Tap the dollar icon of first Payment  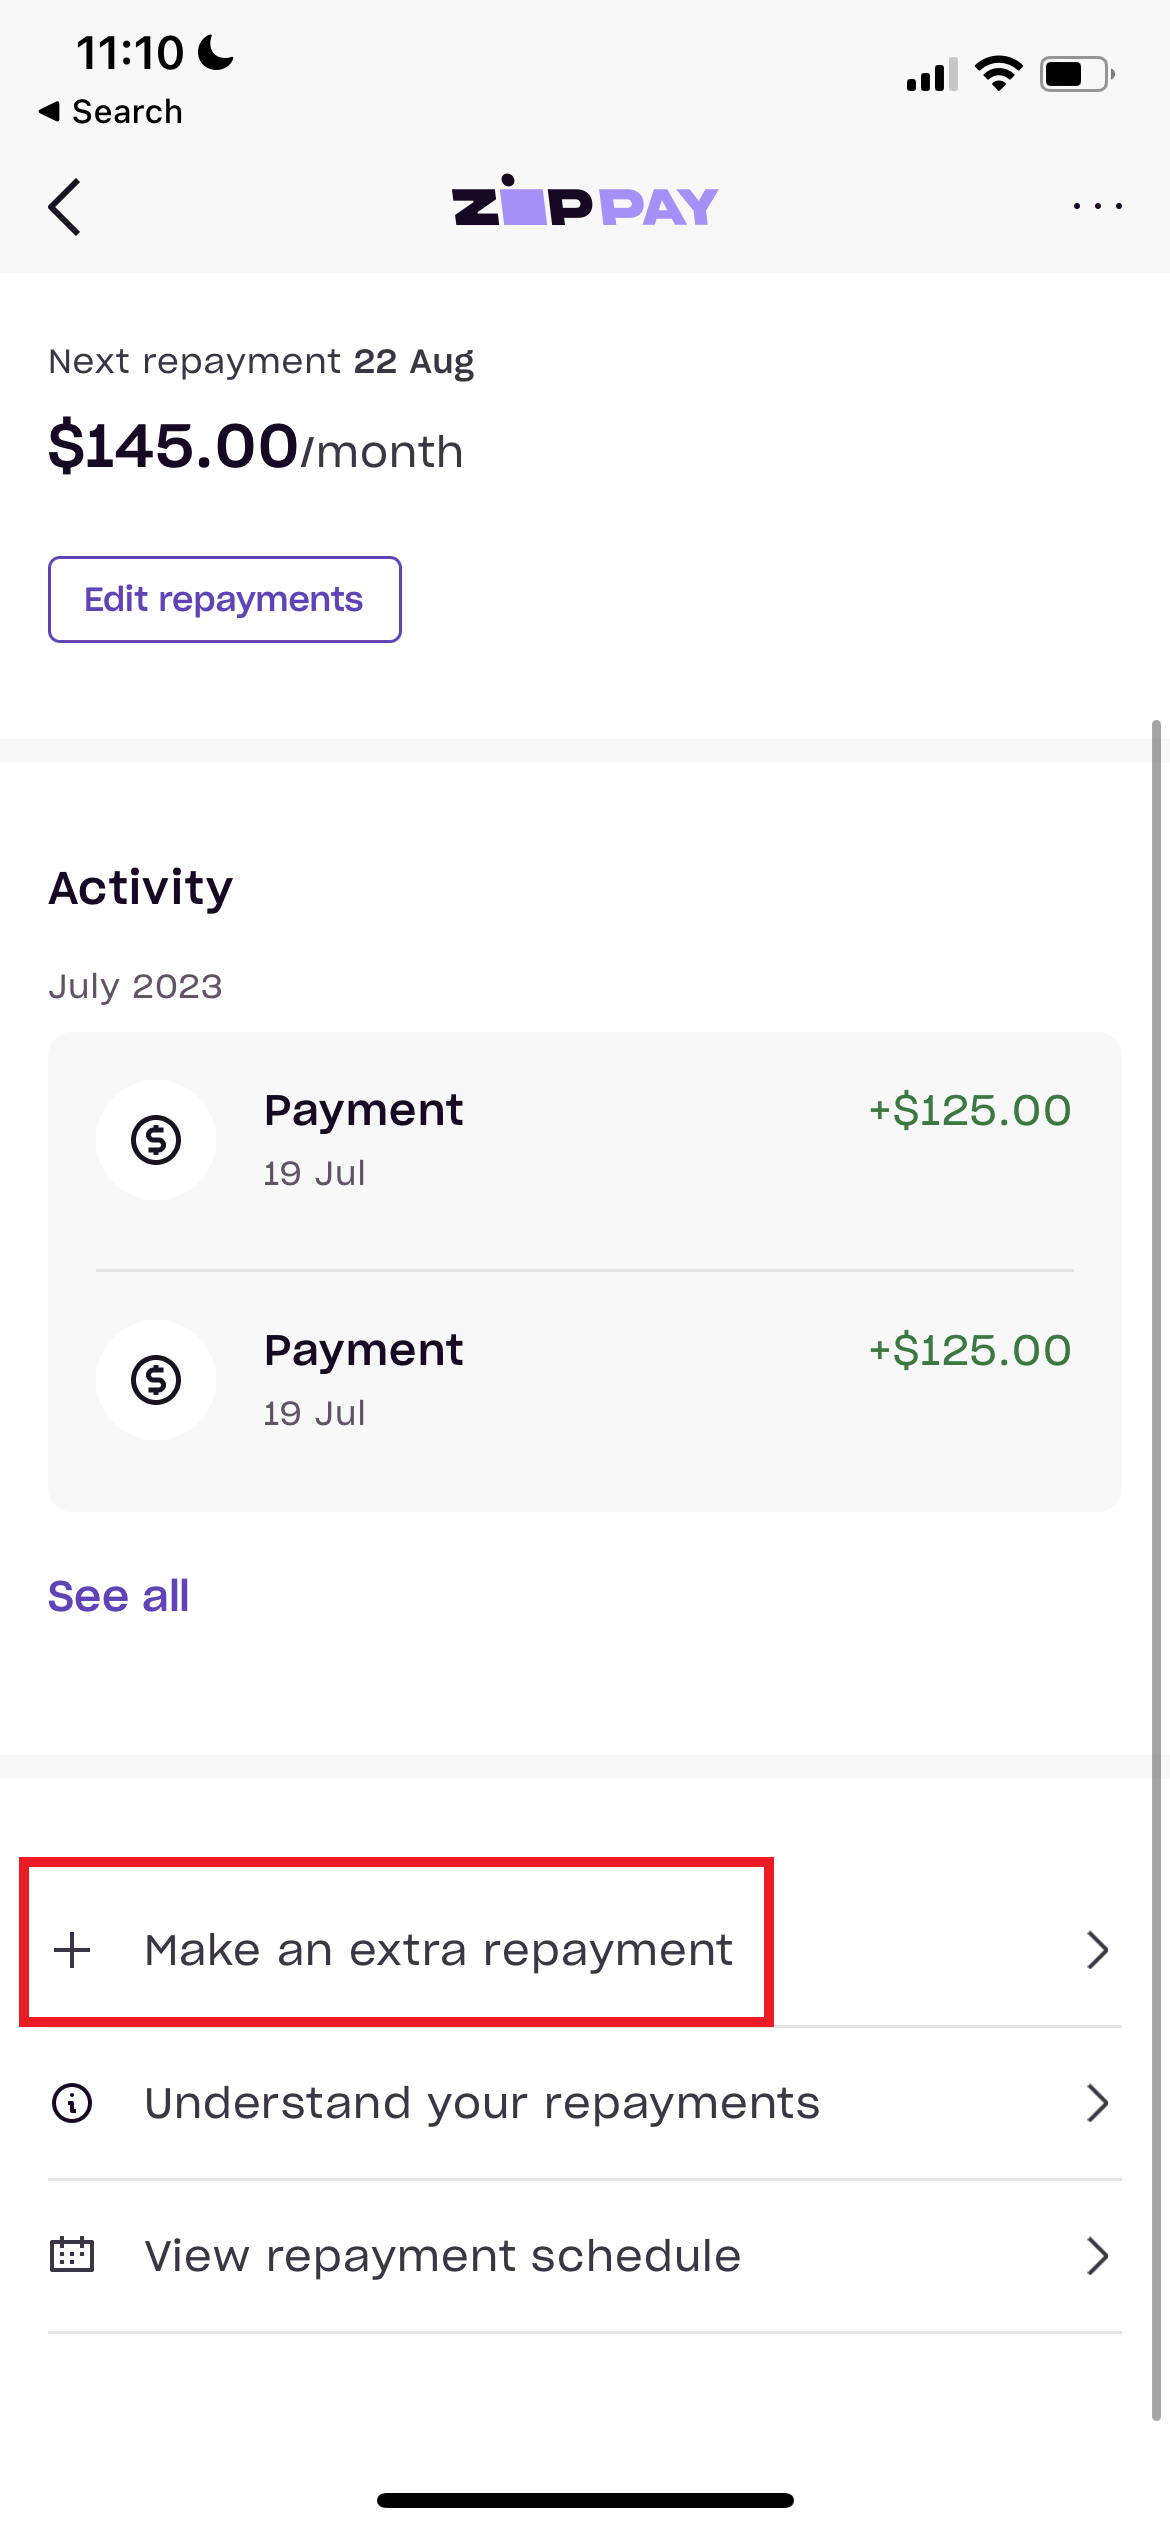click(x=156, y=1140)
